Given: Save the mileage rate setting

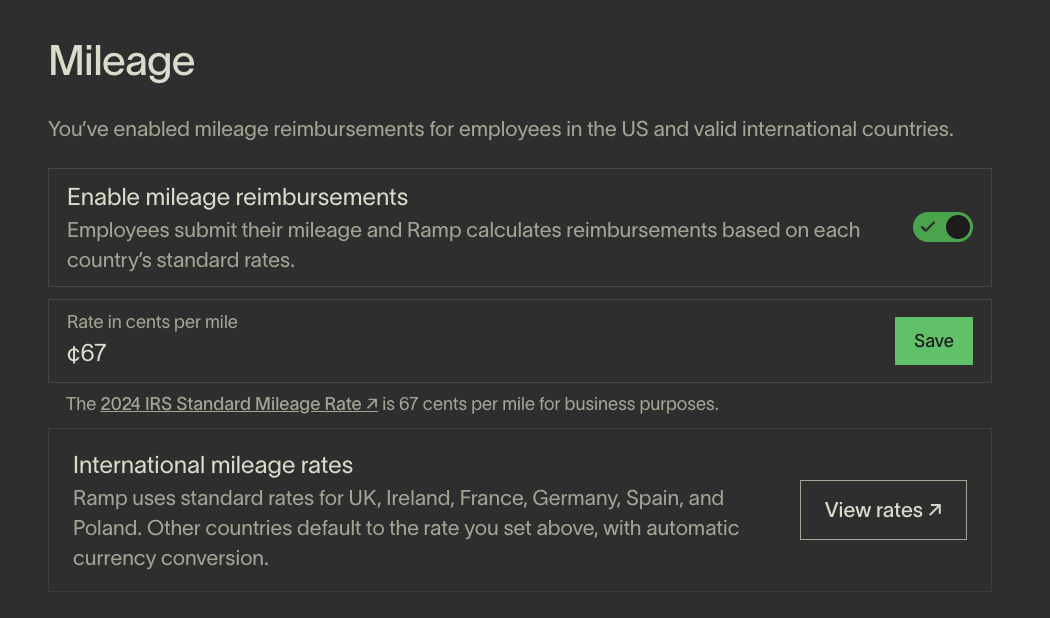Looking at the screenshot, I should [933, 340].
